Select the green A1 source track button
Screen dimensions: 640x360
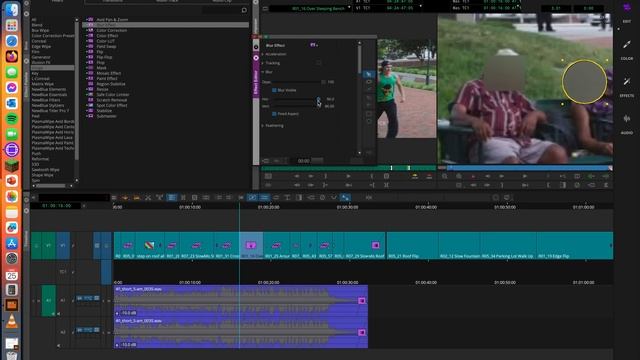point(49,300)
